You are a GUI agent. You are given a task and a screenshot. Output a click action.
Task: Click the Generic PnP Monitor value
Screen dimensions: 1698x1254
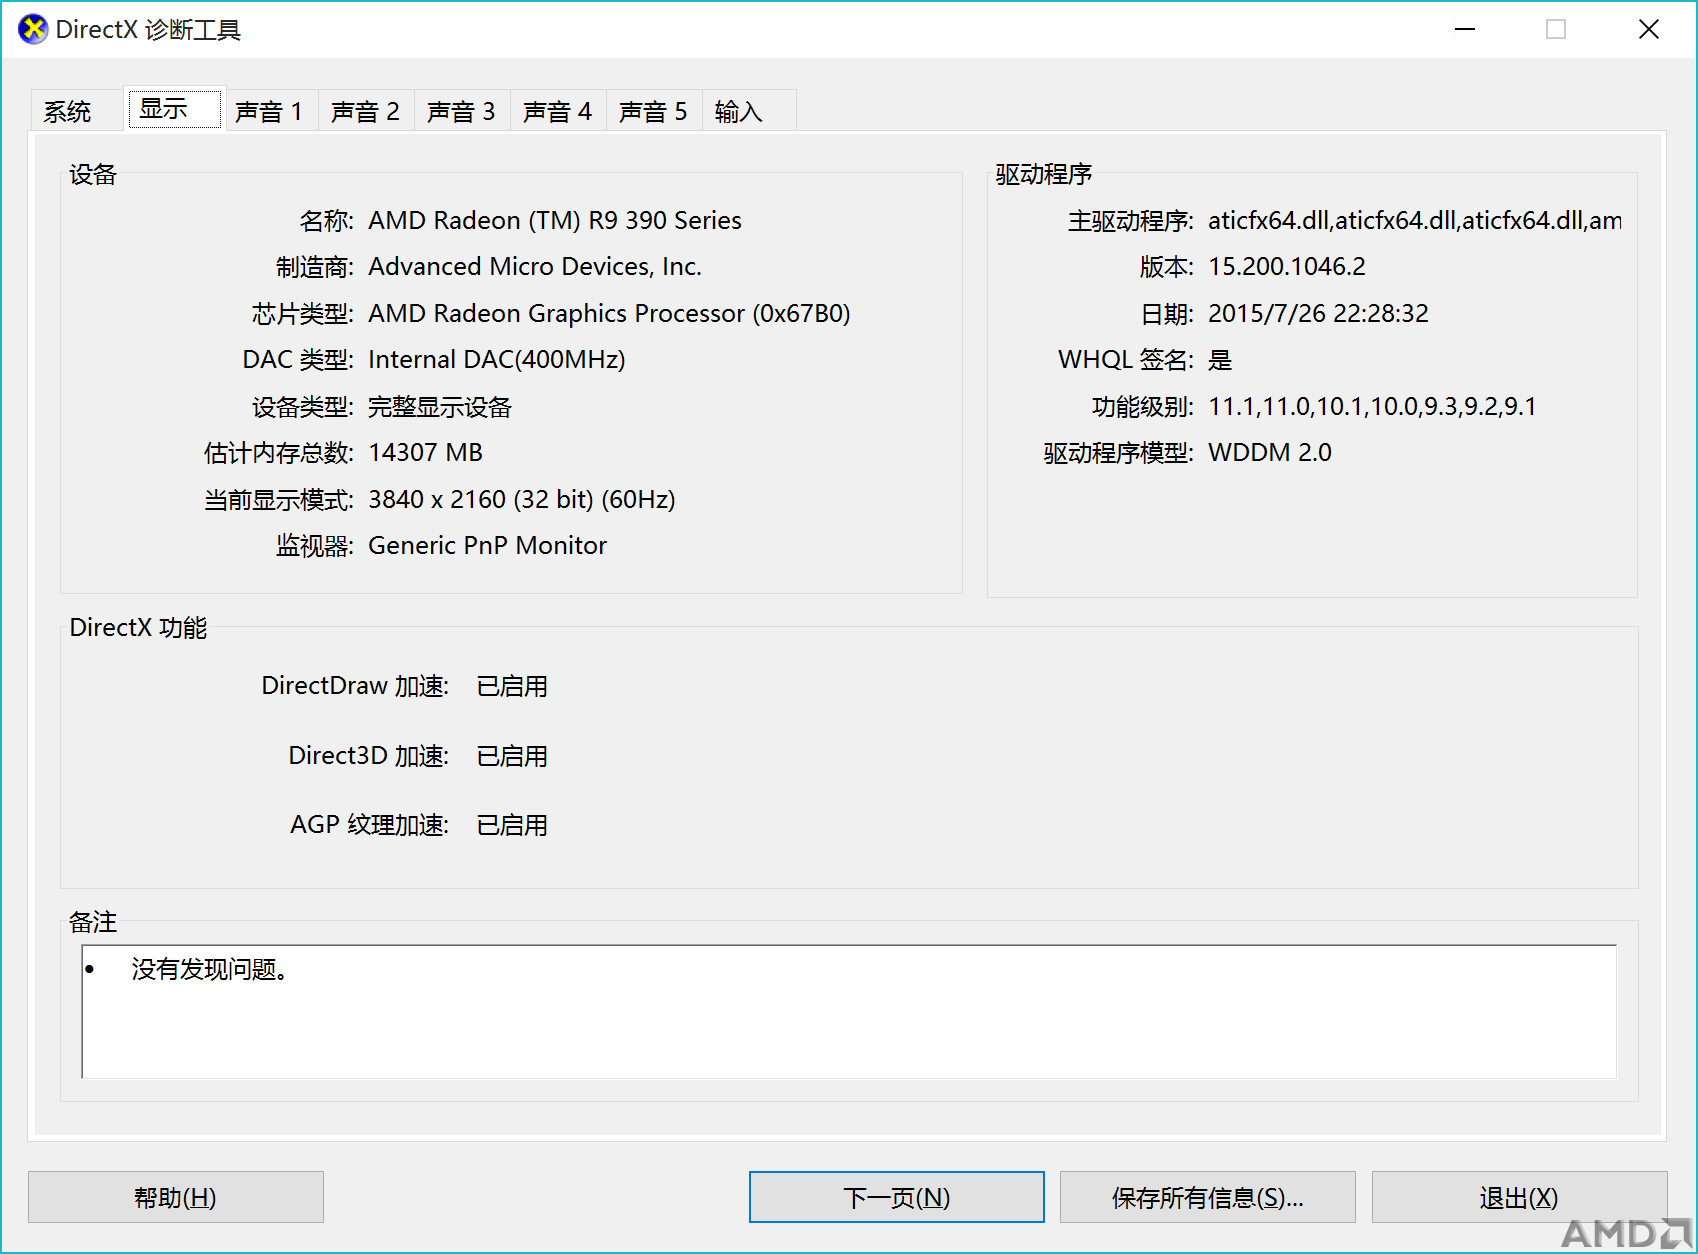tap(488, 546)
